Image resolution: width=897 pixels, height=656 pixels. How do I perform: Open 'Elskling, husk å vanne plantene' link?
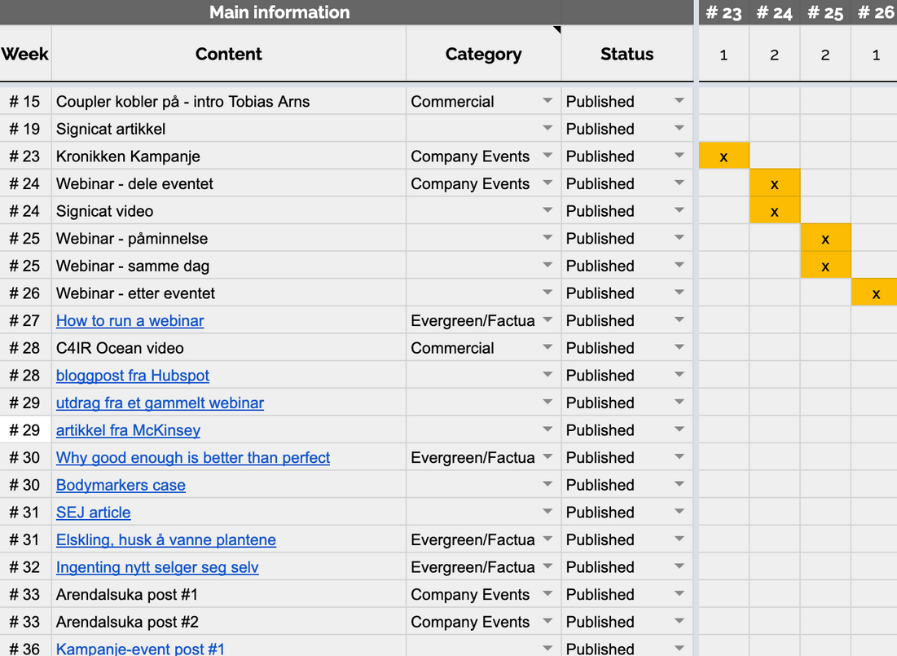[x=165, y=540]
